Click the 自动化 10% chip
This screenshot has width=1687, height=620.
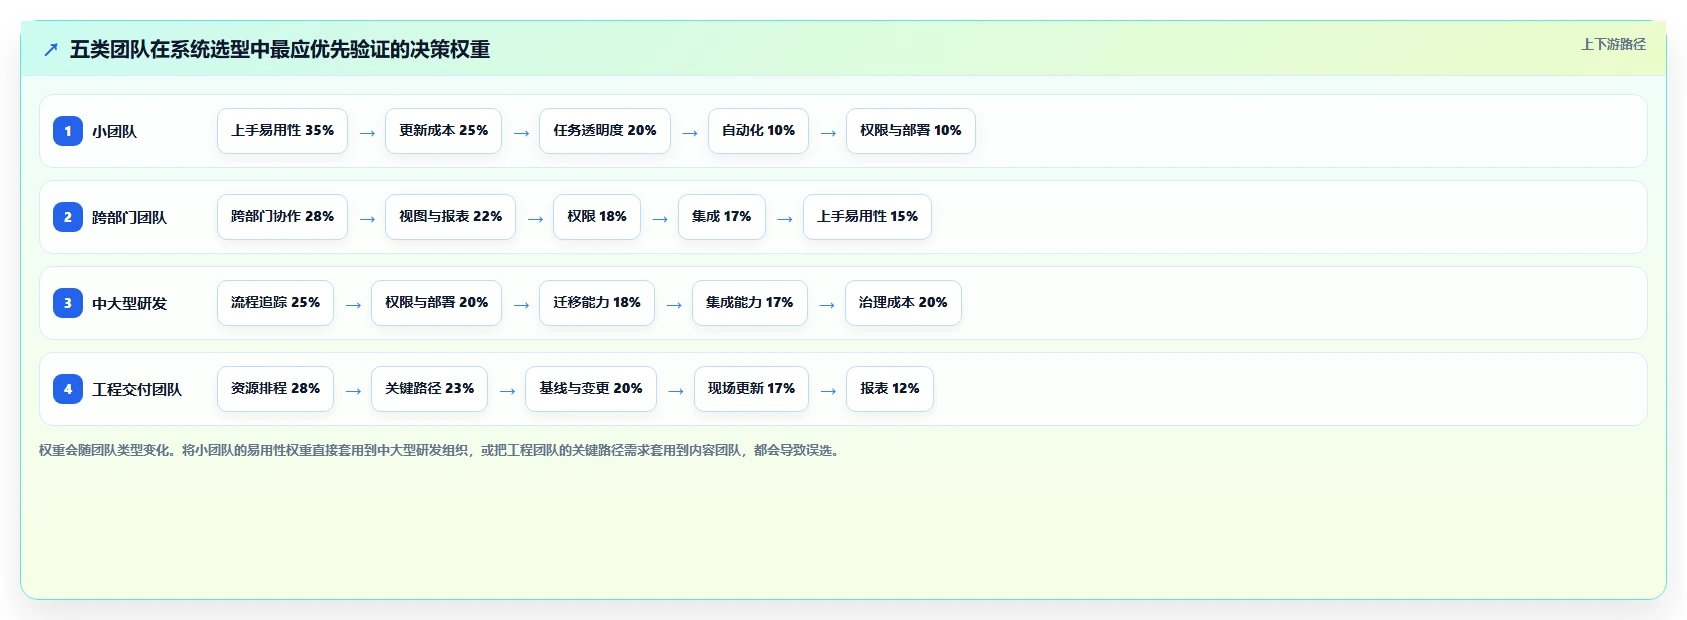pyautogui.click(x=758, y=131)
